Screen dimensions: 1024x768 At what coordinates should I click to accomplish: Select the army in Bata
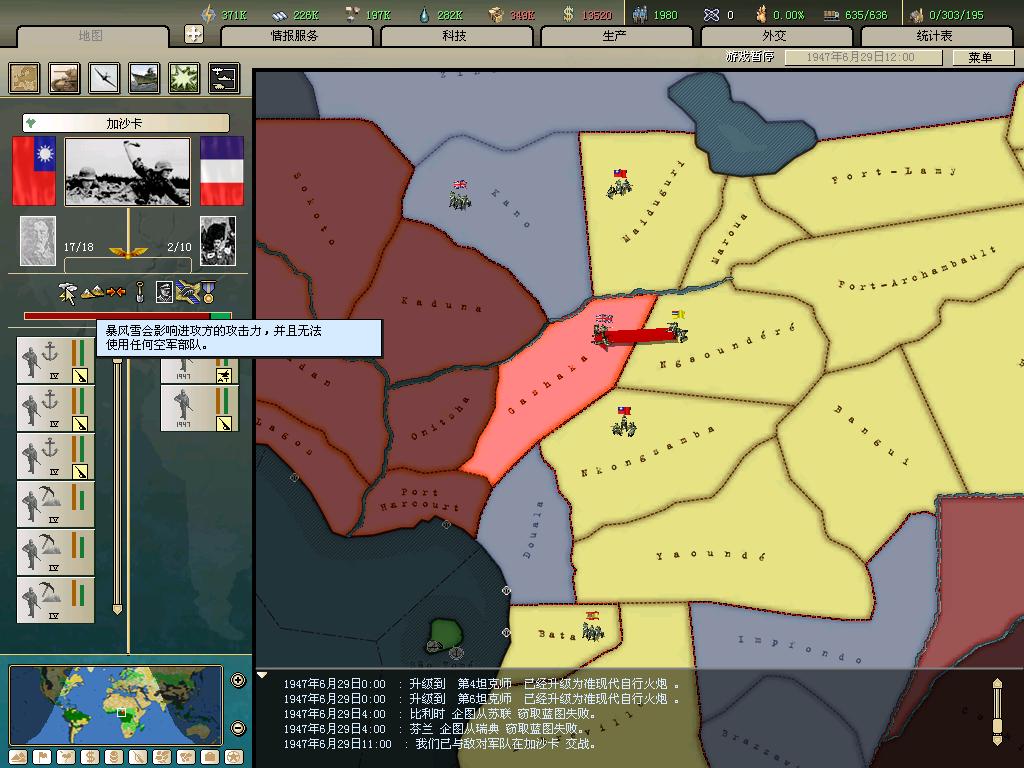point(593,626)
